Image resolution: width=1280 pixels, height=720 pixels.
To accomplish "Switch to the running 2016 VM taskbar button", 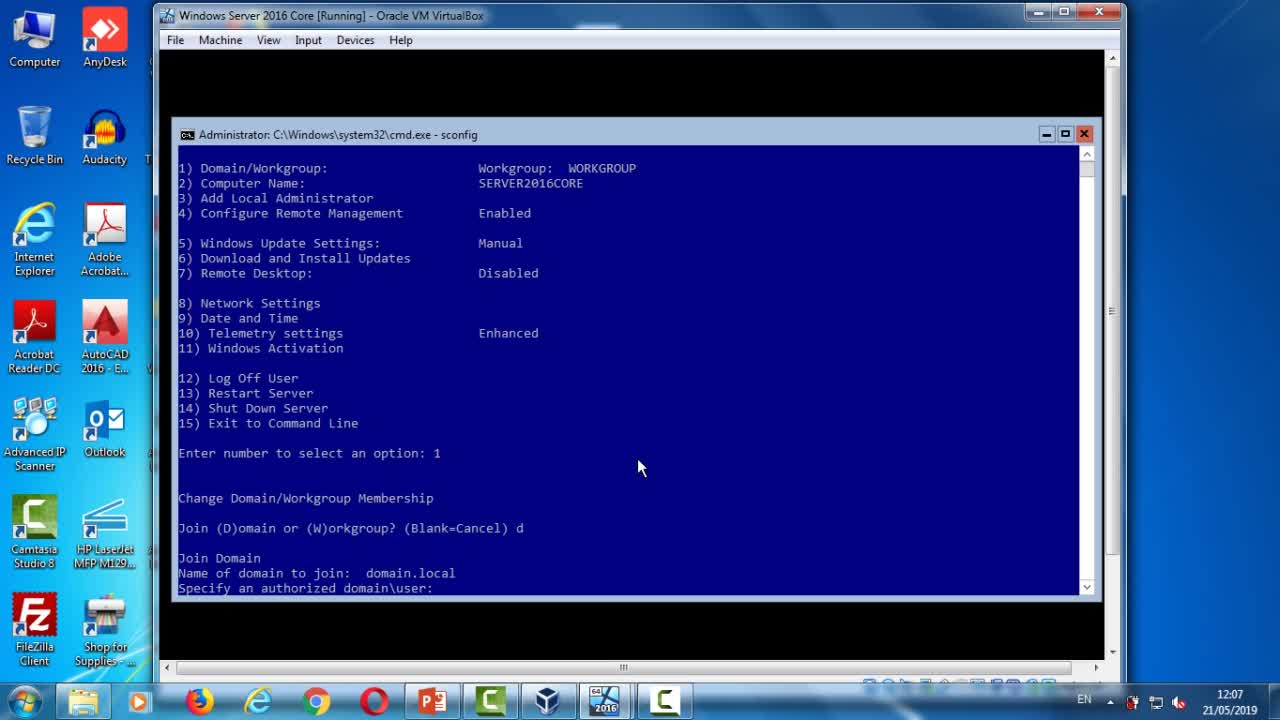I will point(605,702).
